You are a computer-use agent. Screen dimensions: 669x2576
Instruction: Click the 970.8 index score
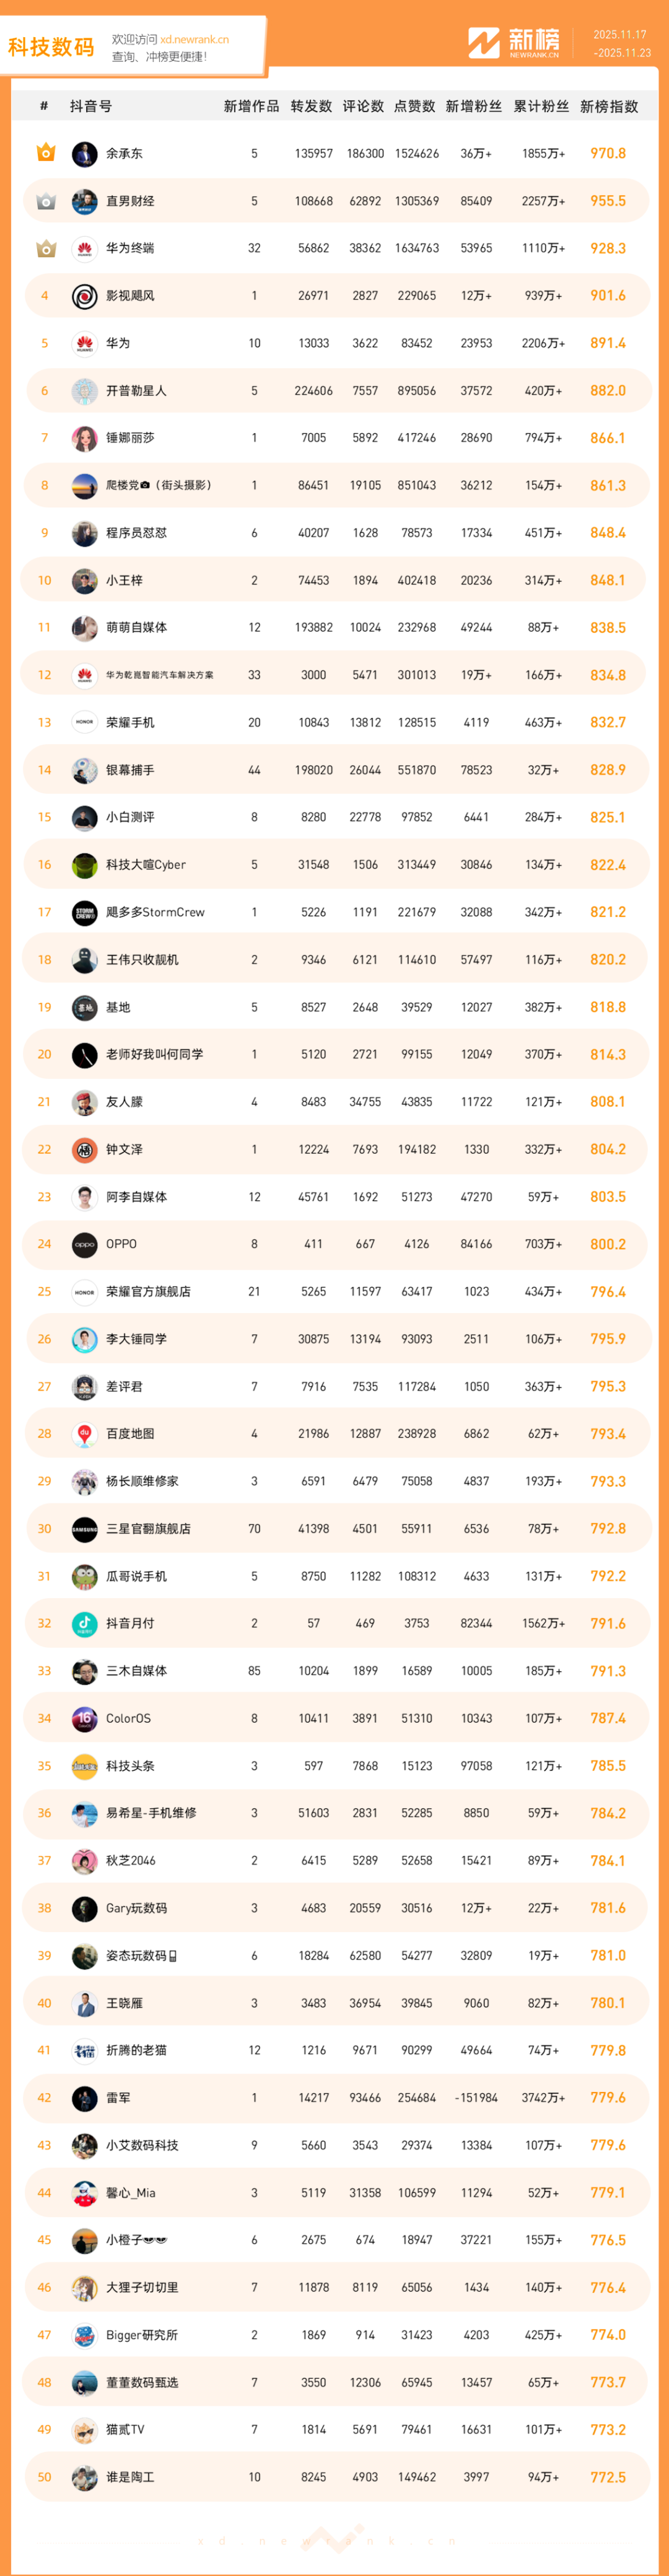(607, 154)
